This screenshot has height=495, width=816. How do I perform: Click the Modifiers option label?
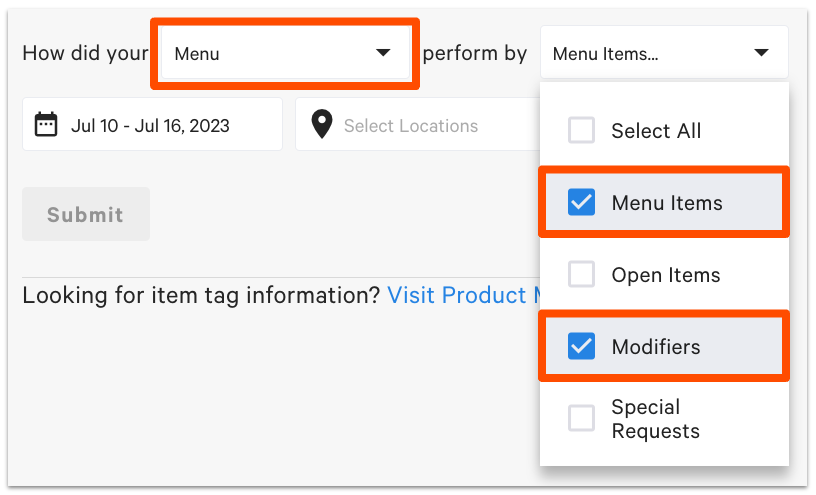(655, 347)
